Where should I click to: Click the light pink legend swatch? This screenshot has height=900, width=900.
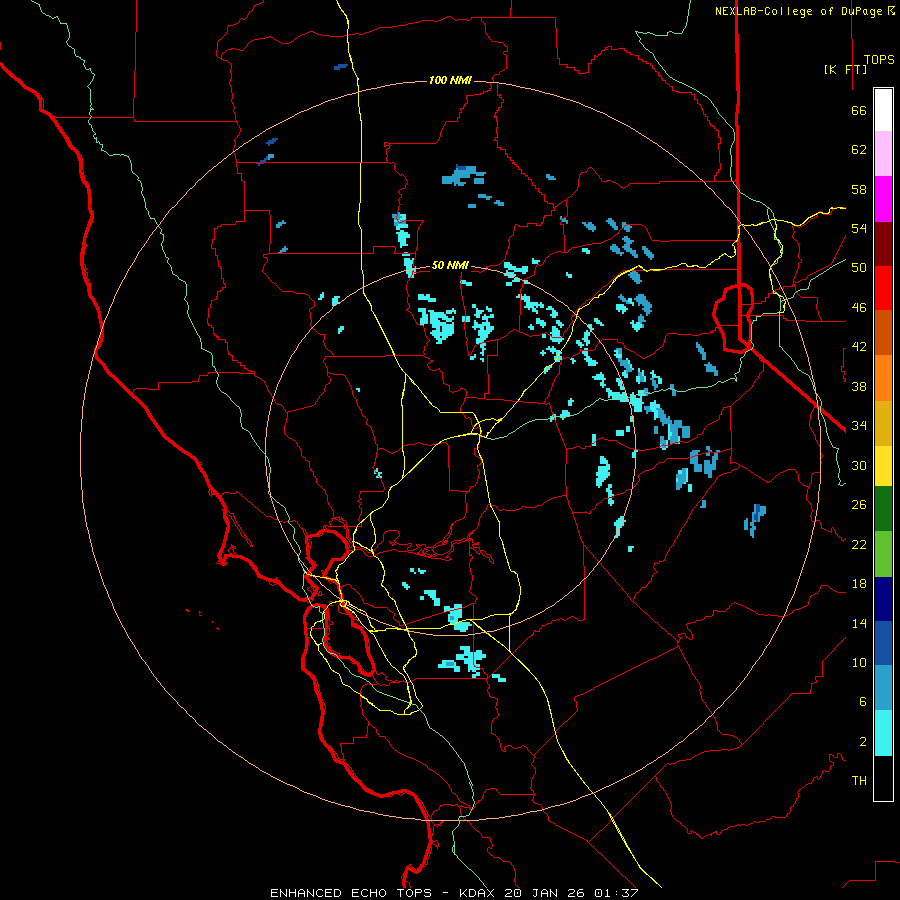pyautogui.click(x=883, y=153)
